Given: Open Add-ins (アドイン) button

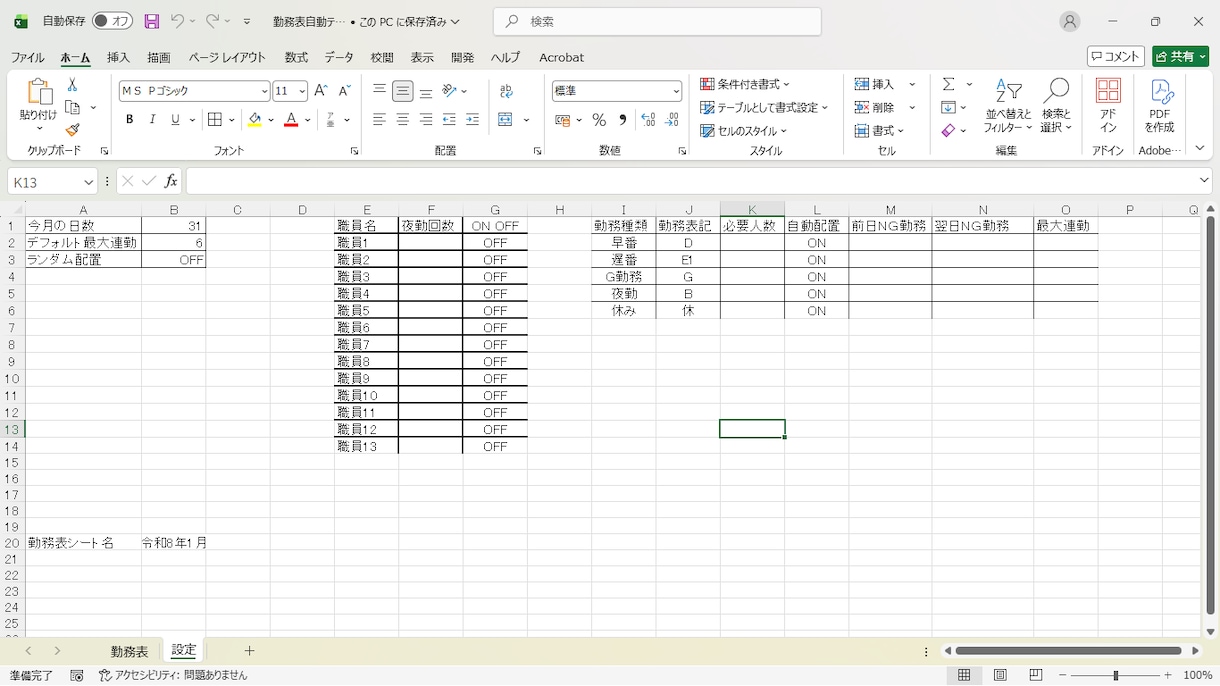Looking at the screenshot, I should point(1108,106).
